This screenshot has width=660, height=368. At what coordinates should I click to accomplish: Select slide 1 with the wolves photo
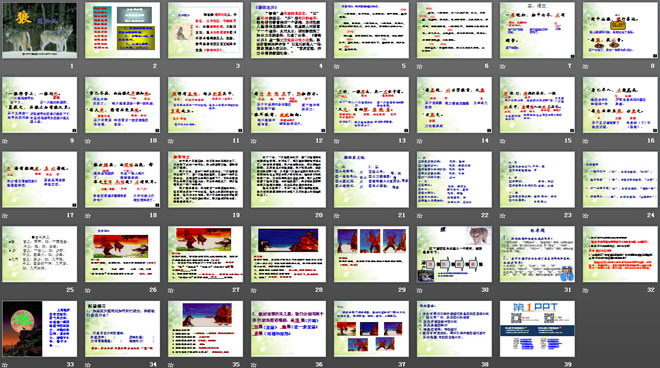(40, 30)
